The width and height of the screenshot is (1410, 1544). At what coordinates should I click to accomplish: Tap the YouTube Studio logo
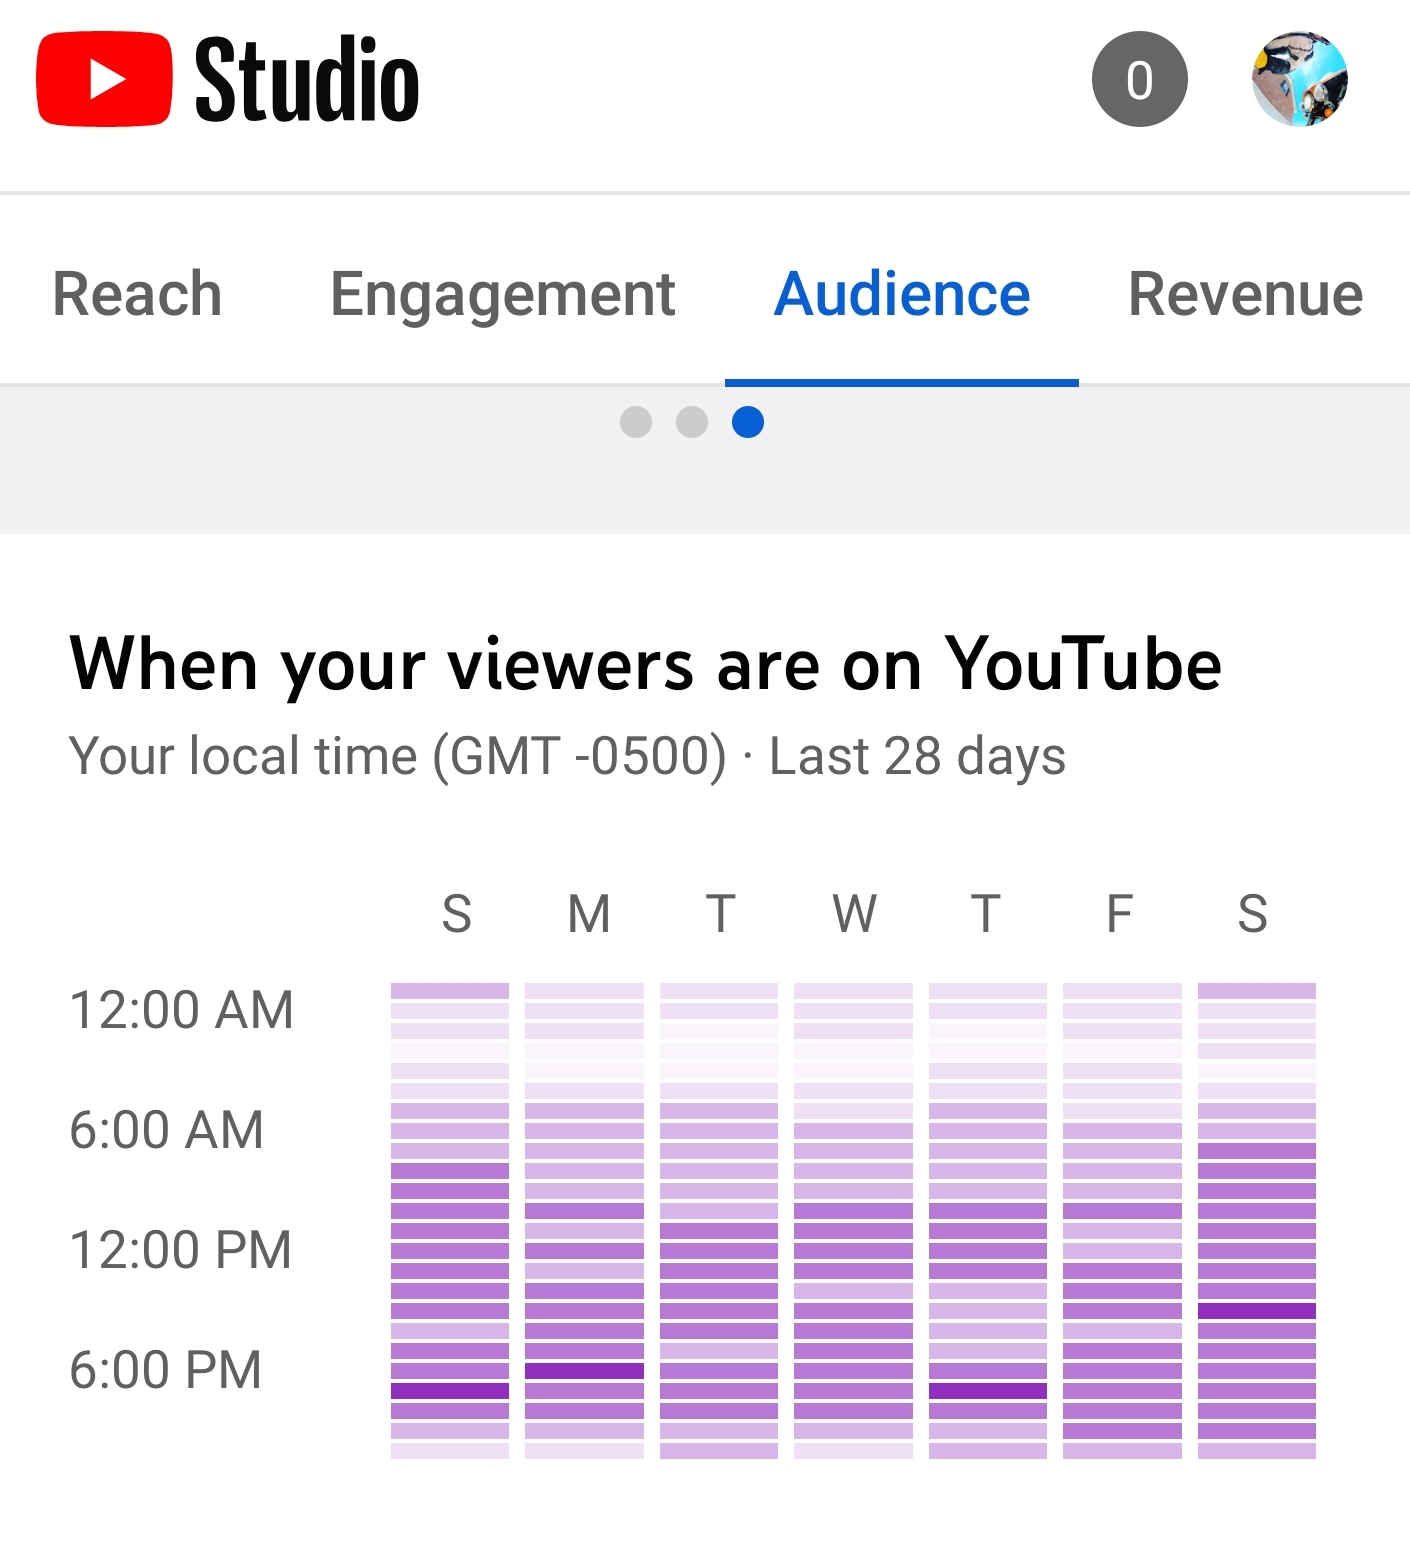point(228,79)
